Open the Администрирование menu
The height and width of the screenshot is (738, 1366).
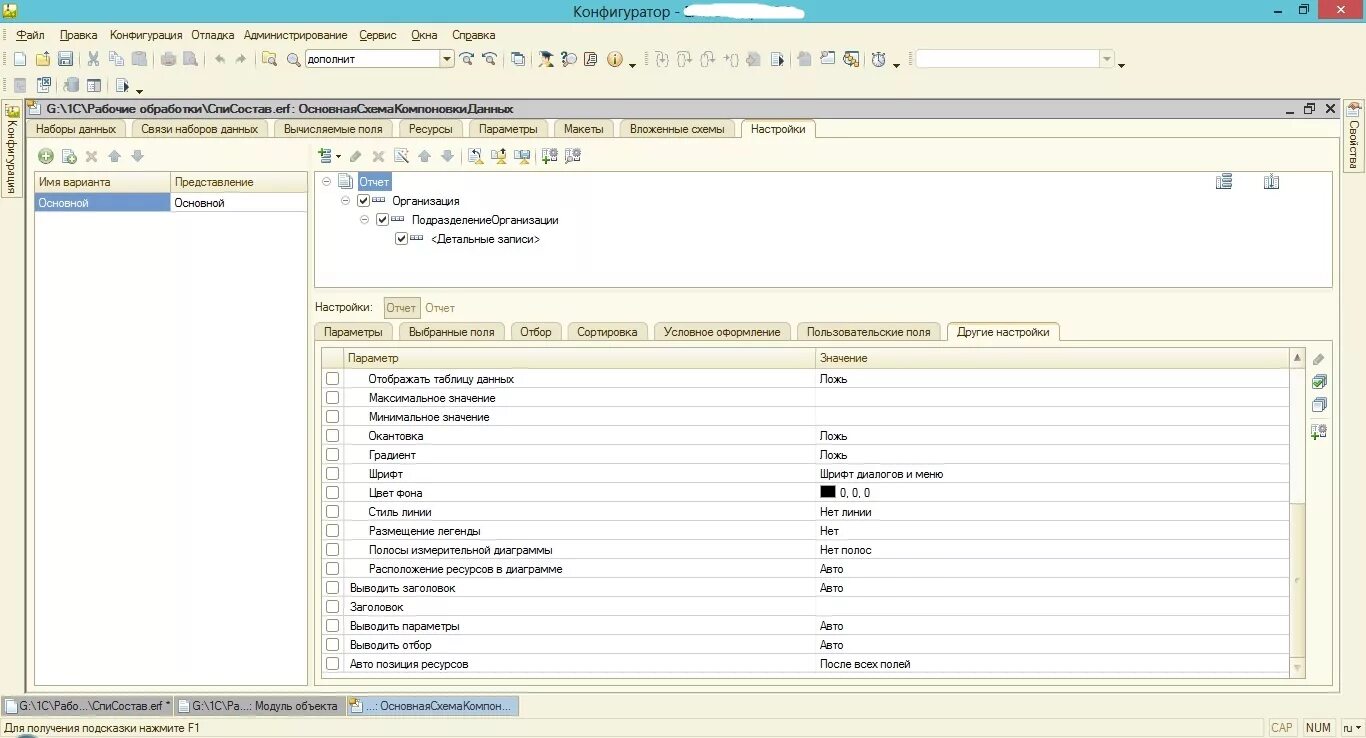click(x=296, y=35)
